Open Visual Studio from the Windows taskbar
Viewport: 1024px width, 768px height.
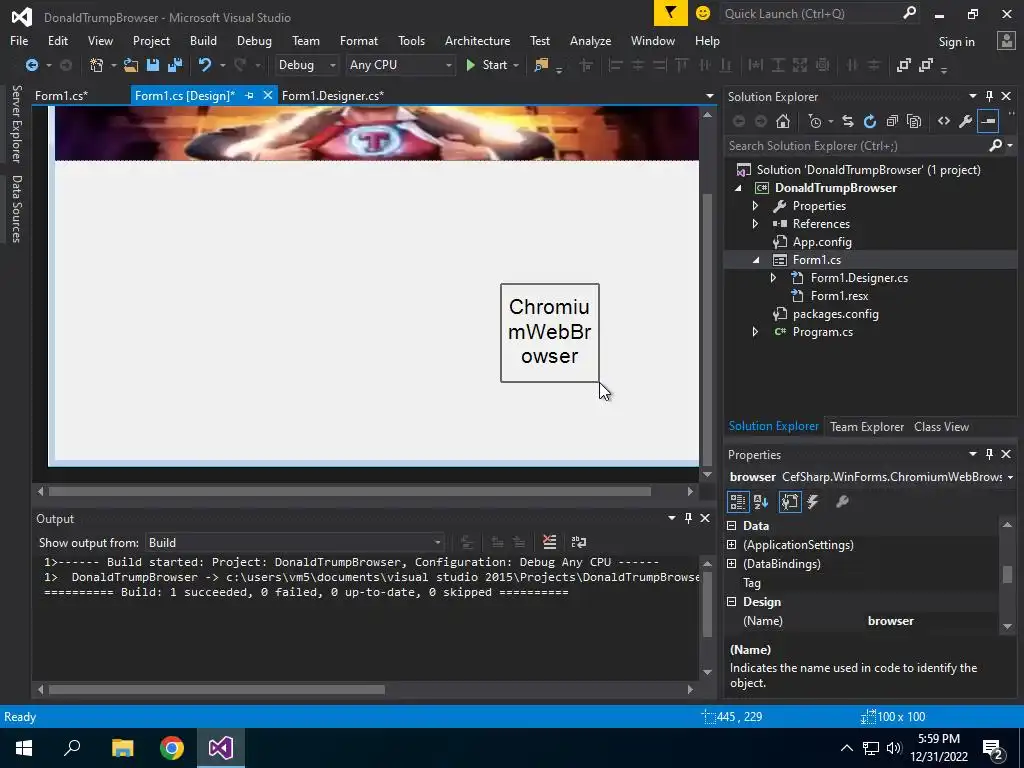click(221, 748)
